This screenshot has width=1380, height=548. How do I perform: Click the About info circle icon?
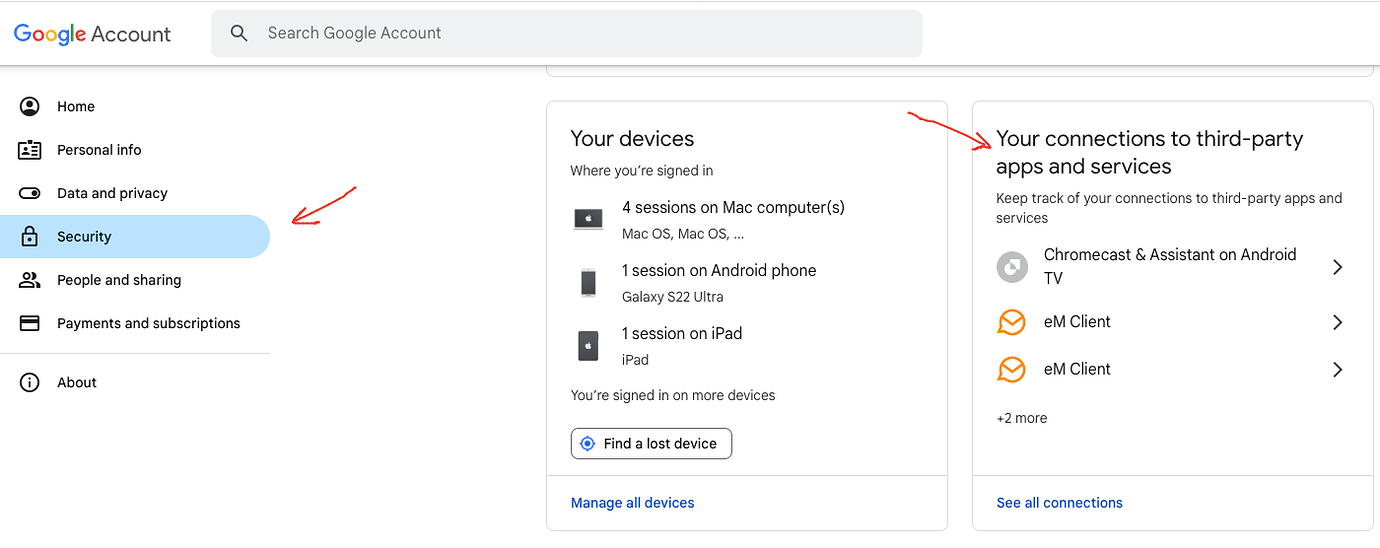[x=30, y=382]
